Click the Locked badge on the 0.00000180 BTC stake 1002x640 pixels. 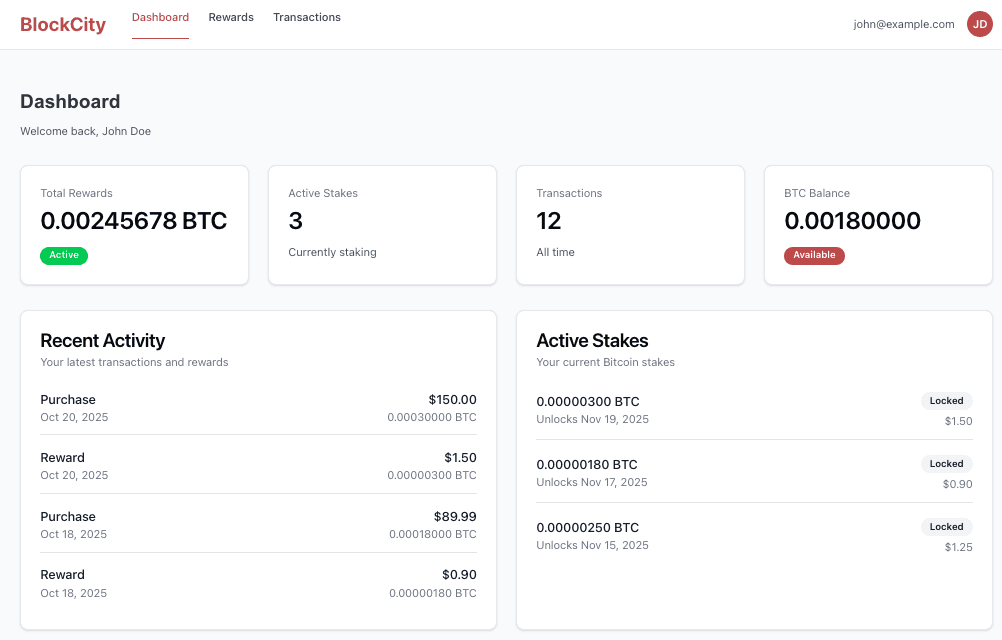click(946, 463)
